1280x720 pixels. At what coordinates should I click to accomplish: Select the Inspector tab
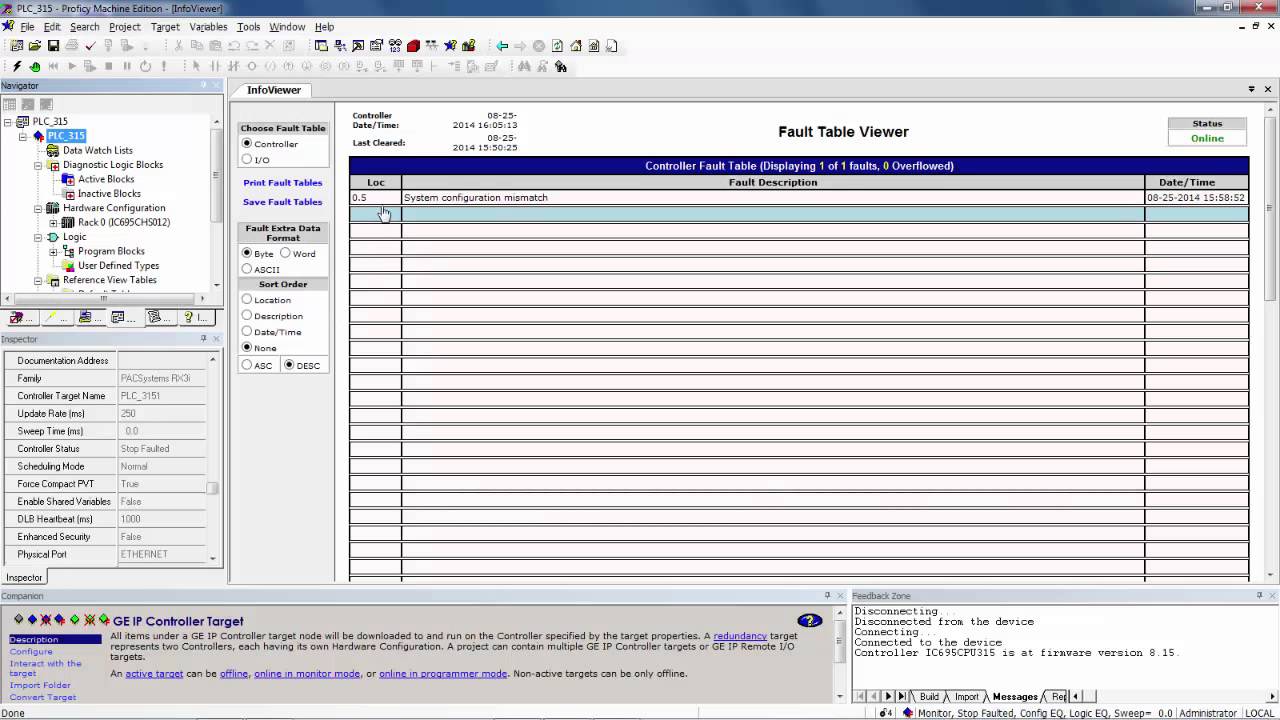(x=24, y=578)
